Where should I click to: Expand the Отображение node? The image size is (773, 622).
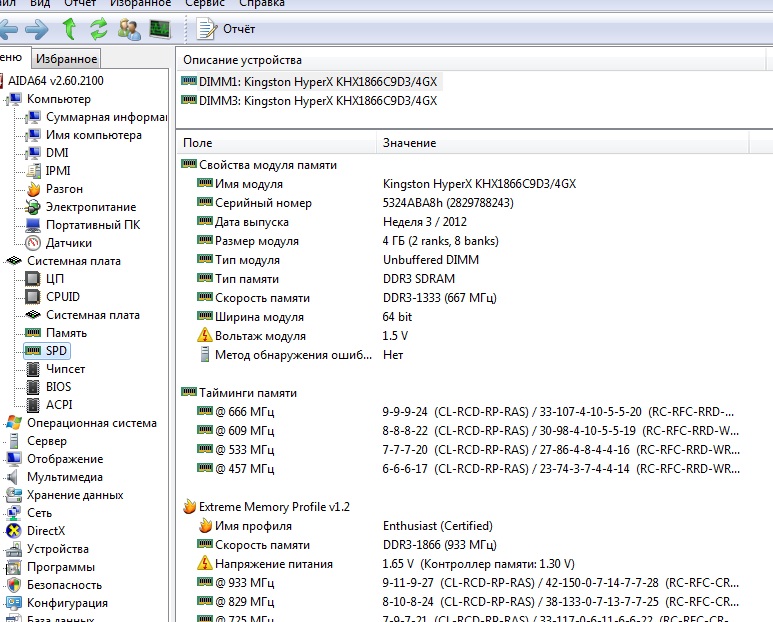pos(65,459)
